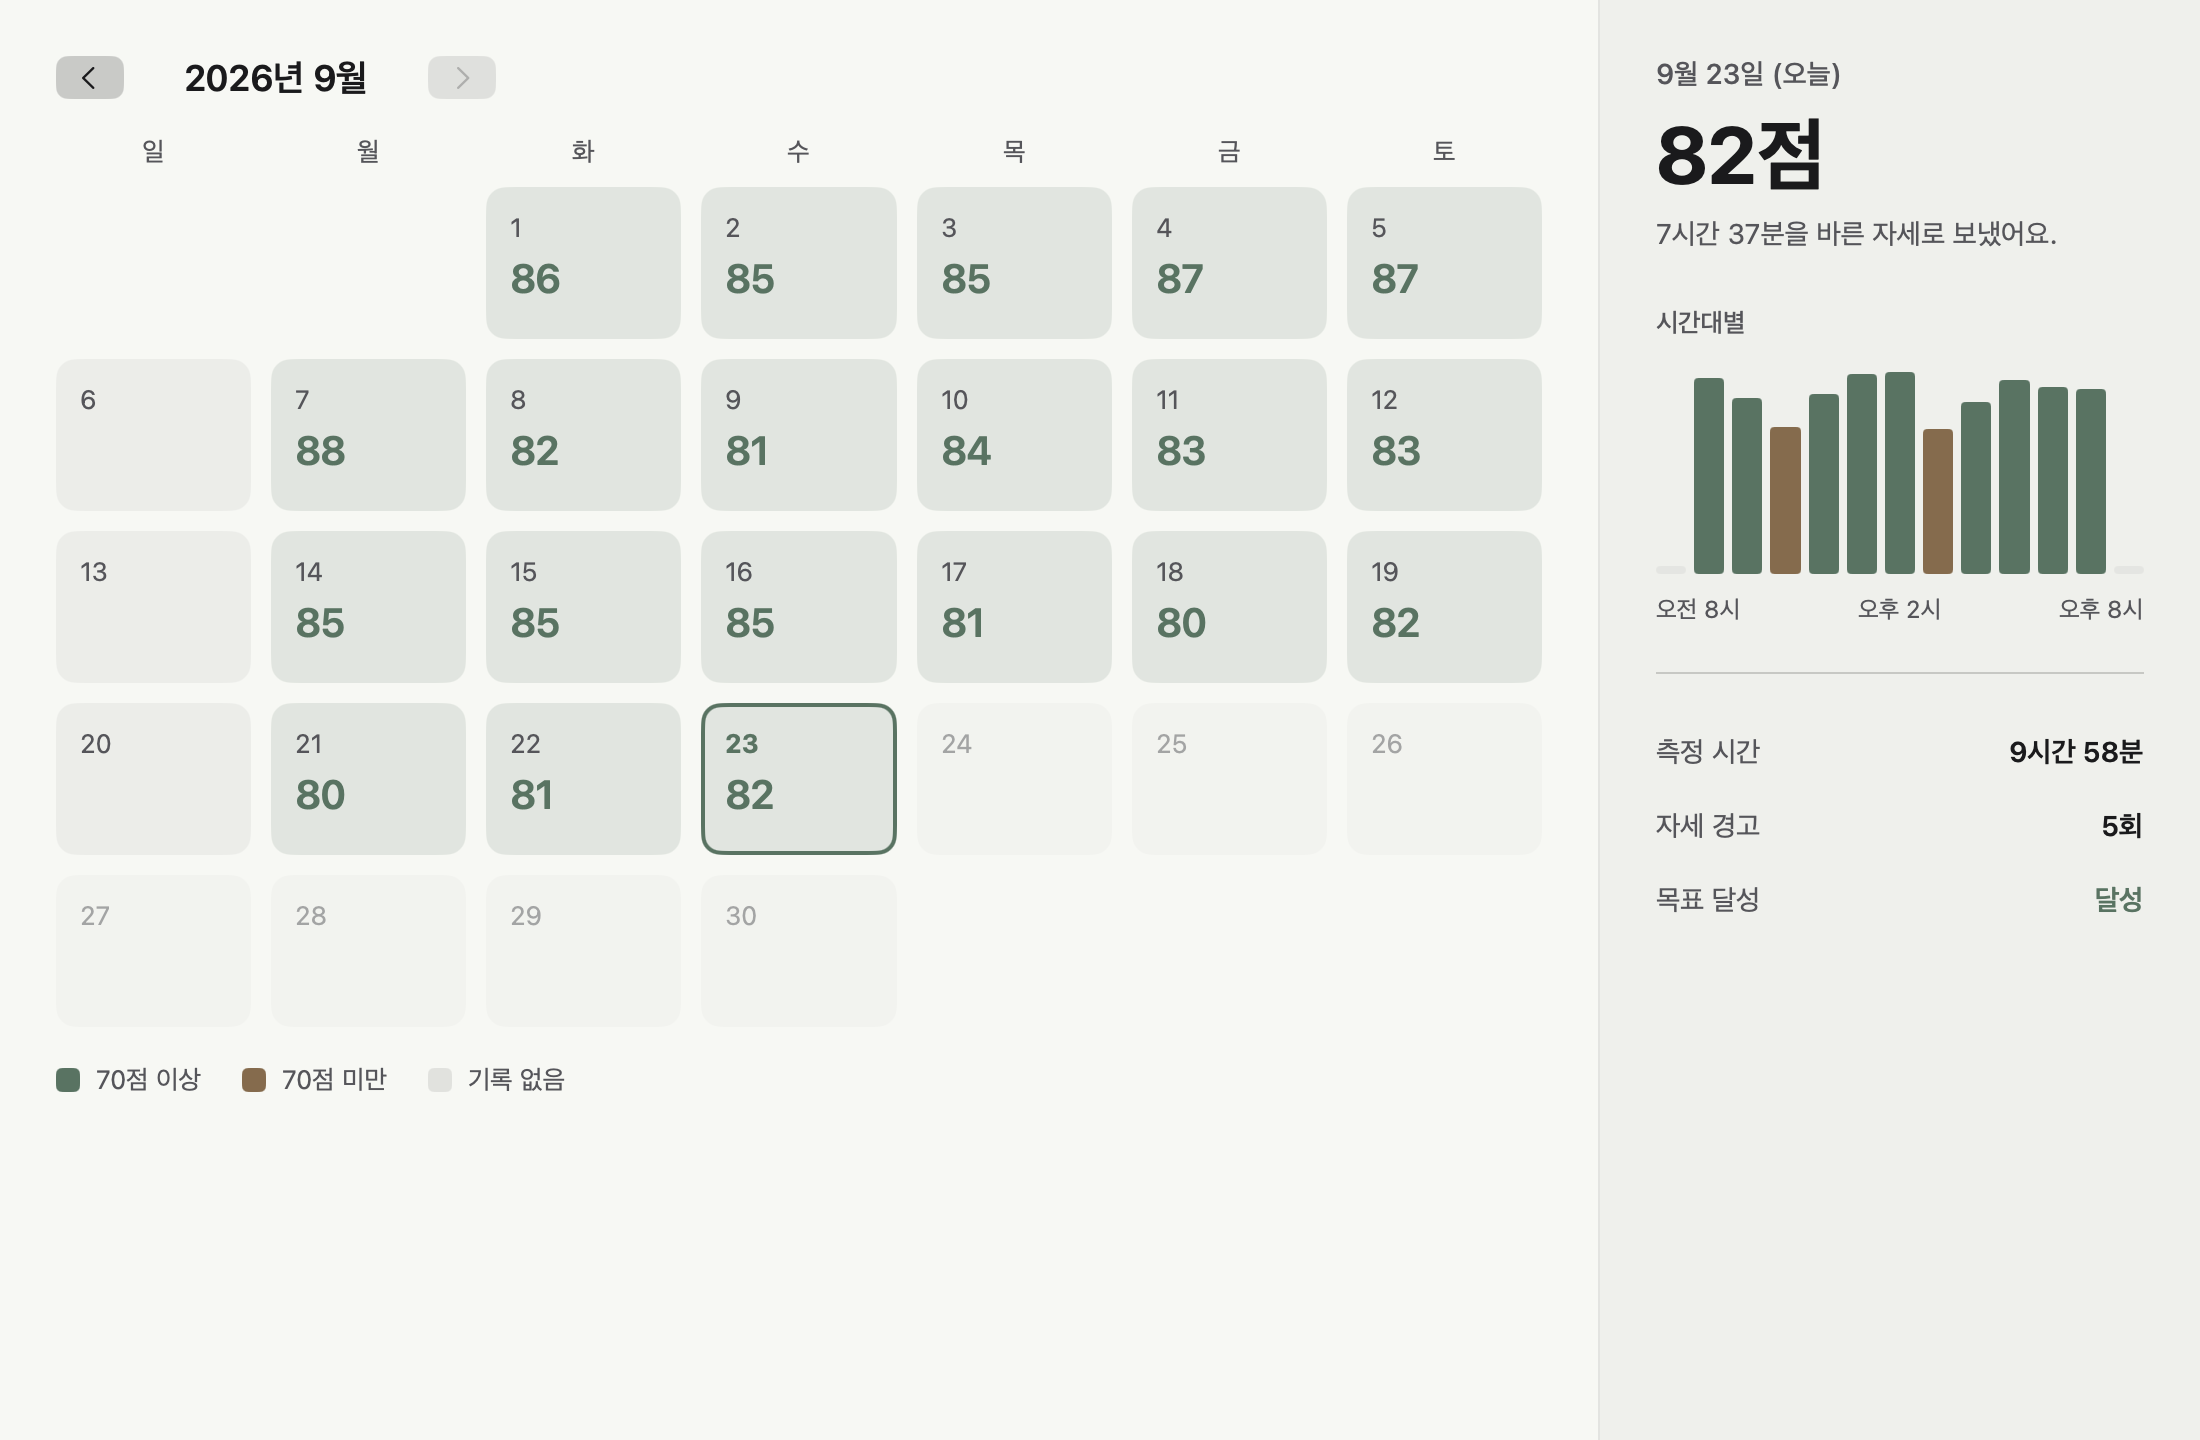The height and width of the screenshot is (1440, 2200).
Task: Go to the previous month
Action: [90, 78]
